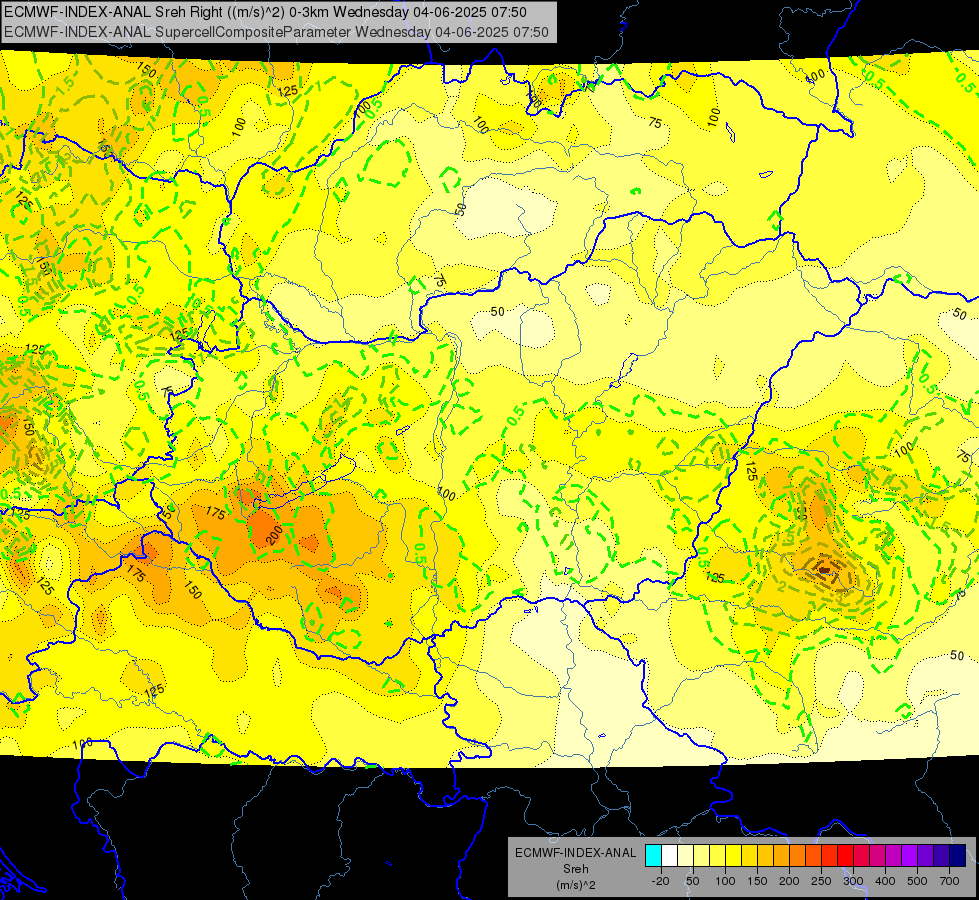Click the (m/s)^2 unit label in legend
This screenshot has height=900, width=979.
tap(575, 885)
